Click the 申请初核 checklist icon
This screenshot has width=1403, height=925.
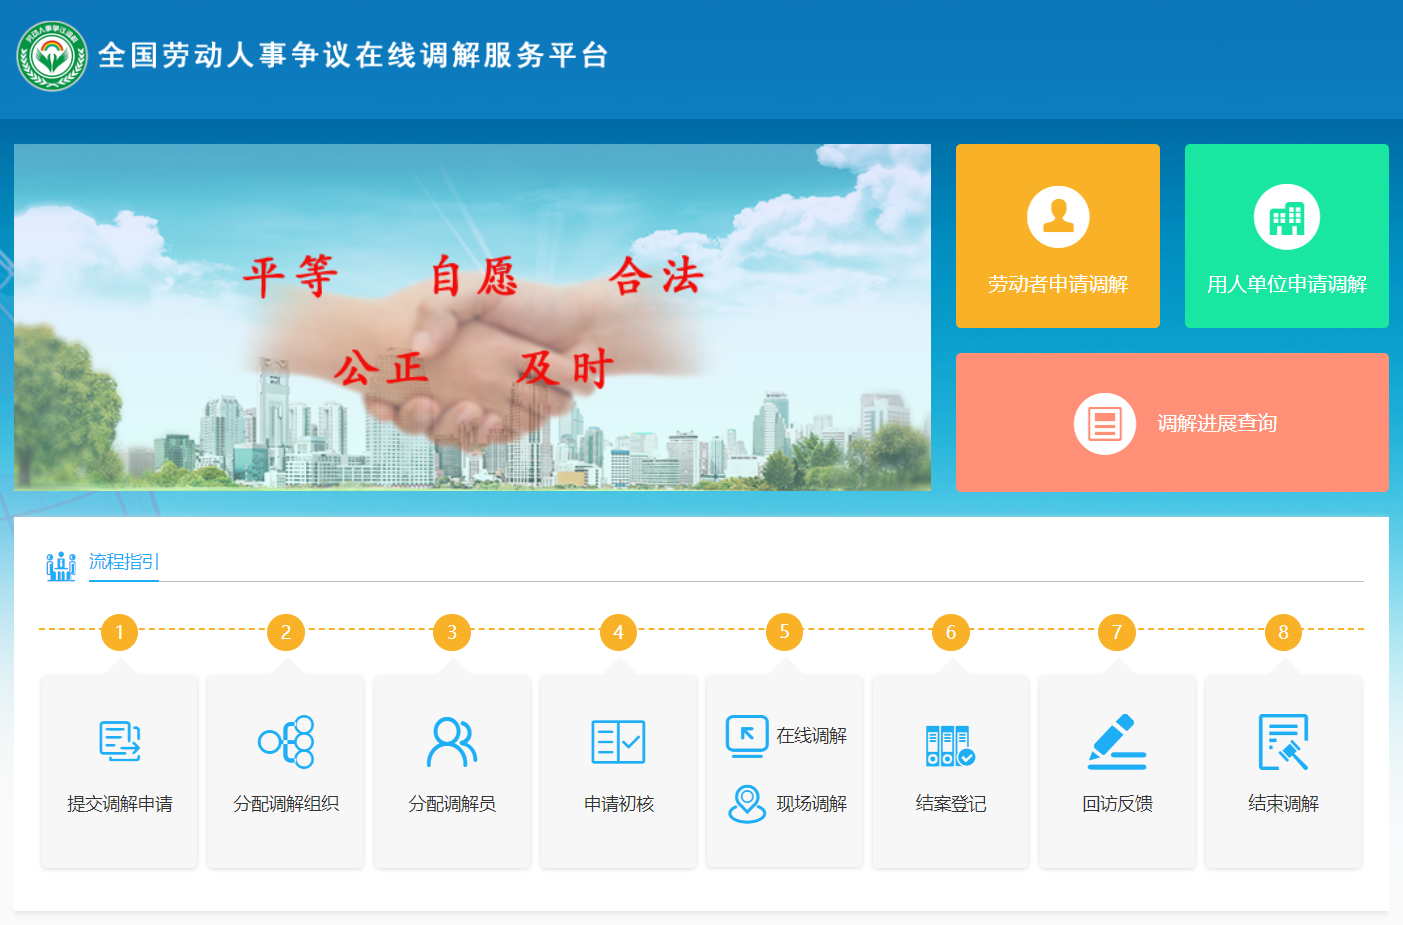pos(618,741)
